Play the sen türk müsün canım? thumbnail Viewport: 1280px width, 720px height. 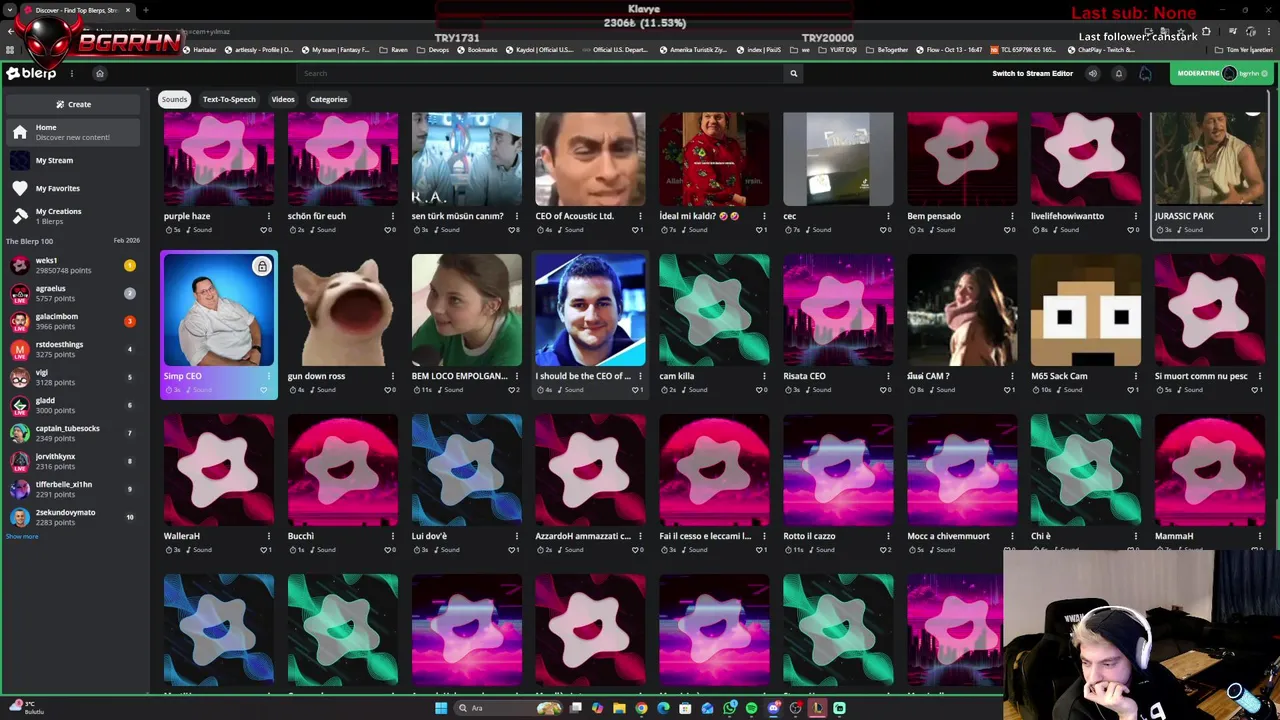(466, 158)
